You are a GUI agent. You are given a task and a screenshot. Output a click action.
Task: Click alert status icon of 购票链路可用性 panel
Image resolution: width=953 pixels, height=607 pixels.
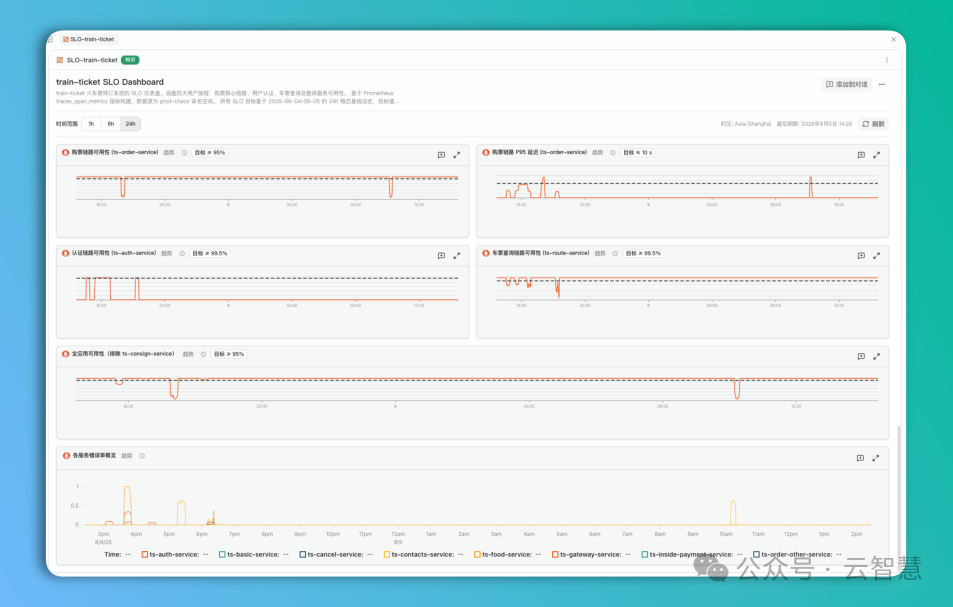pos(66,153)
